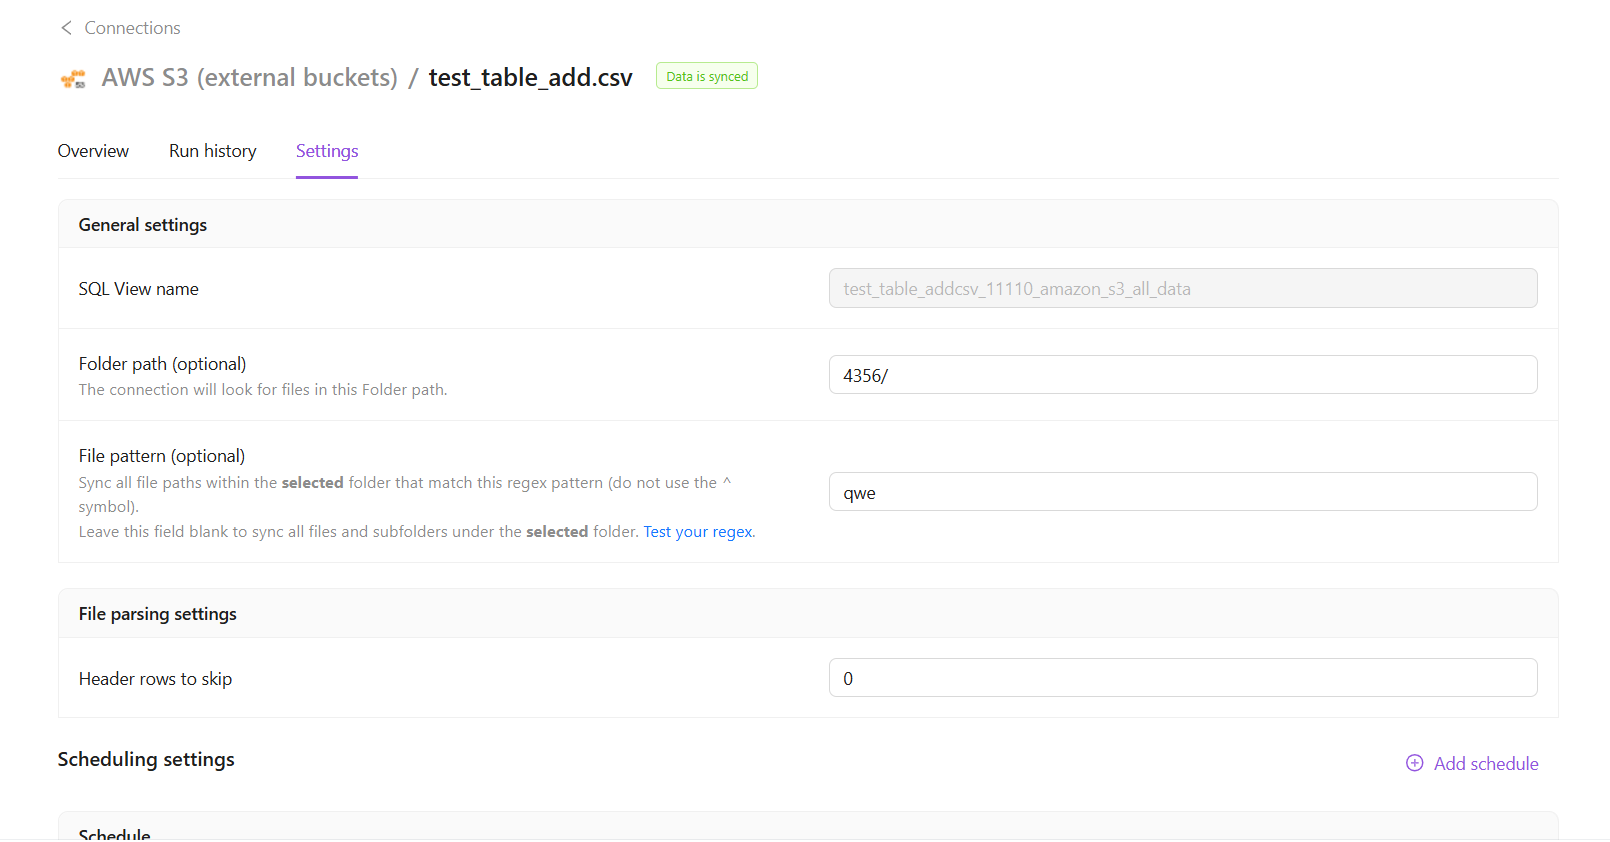Click the File pattern regex input
The width and height of the screenshot is (1610, 842).
(1182, 492)
